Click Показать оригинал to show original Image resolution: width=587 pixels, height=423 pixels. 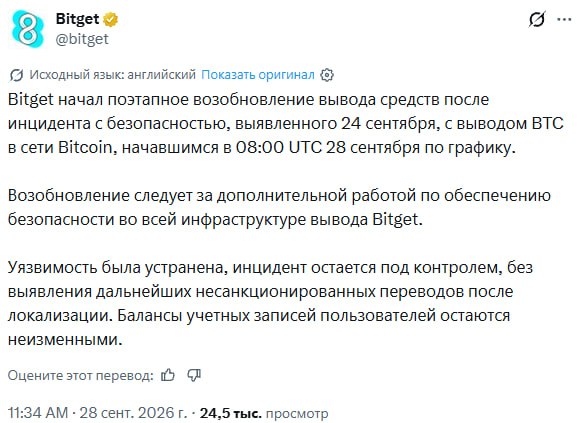pos(258,75)
